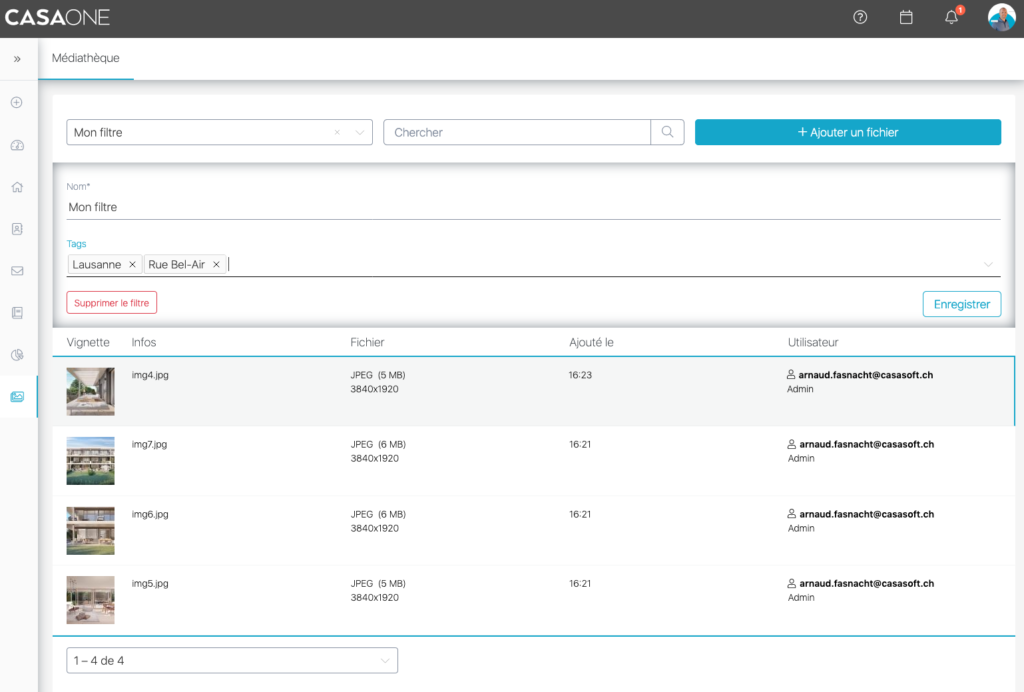Clear the Mon filtre selection
This screenshot has height=692, width=1024.
tap(337, 132)
